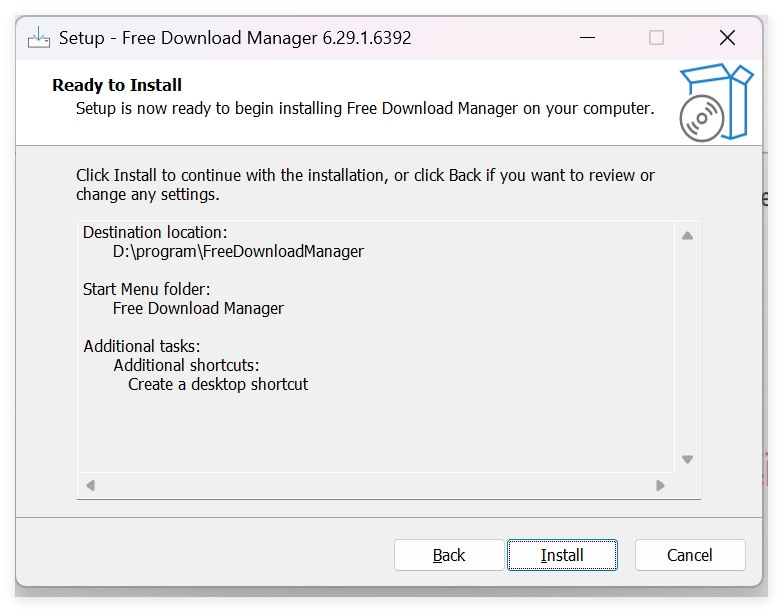Start installation with the Install button

[x=562, y=555]
